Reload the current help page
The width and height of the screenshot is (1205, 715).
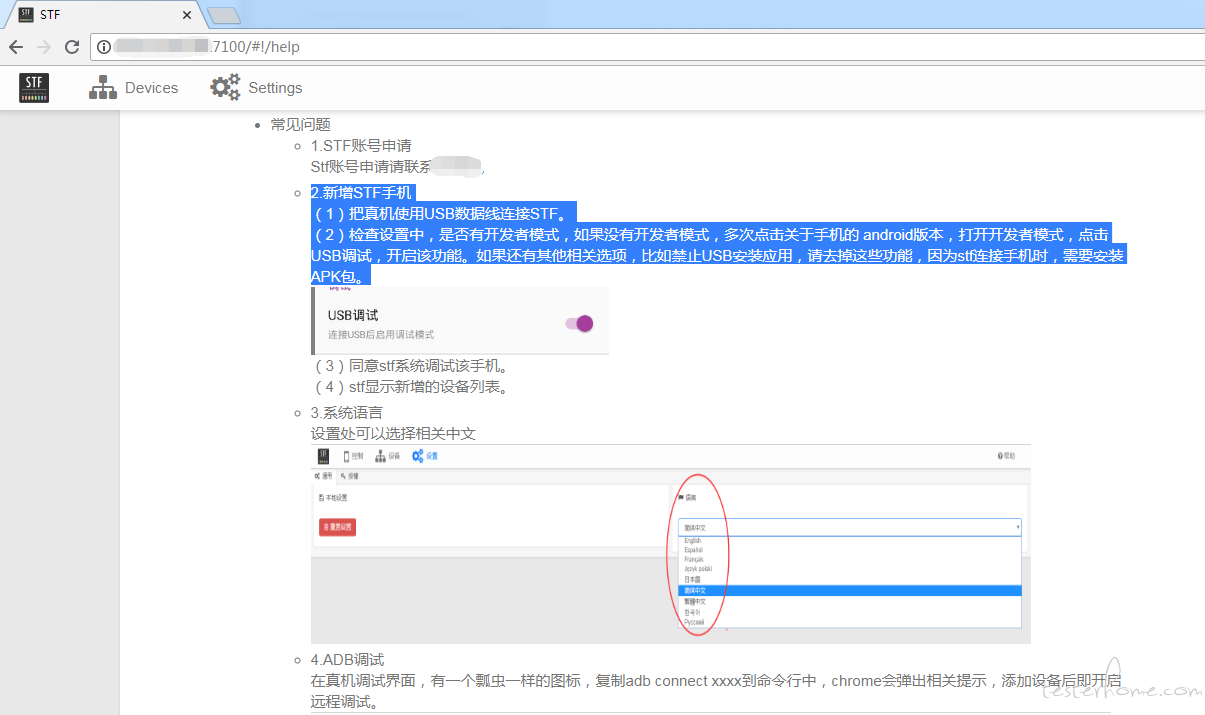[x=72, y=47]
